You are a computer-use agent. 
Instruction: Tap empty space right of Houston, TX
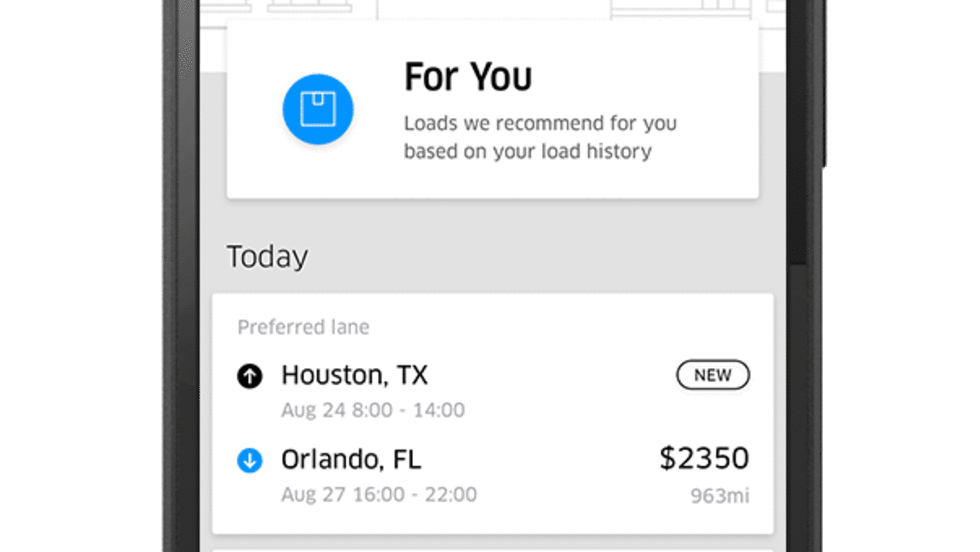[x=550, y=375]
